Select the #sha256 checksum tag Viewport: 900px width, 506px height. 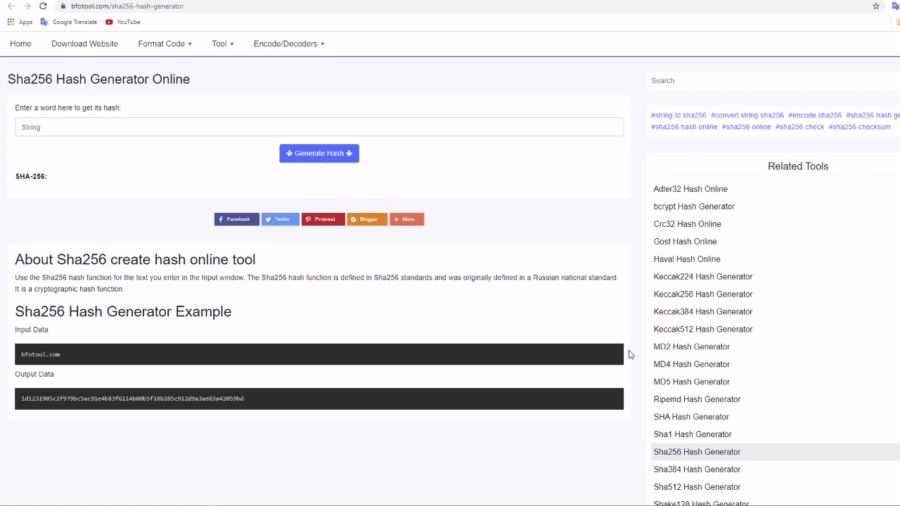(859, 127)
